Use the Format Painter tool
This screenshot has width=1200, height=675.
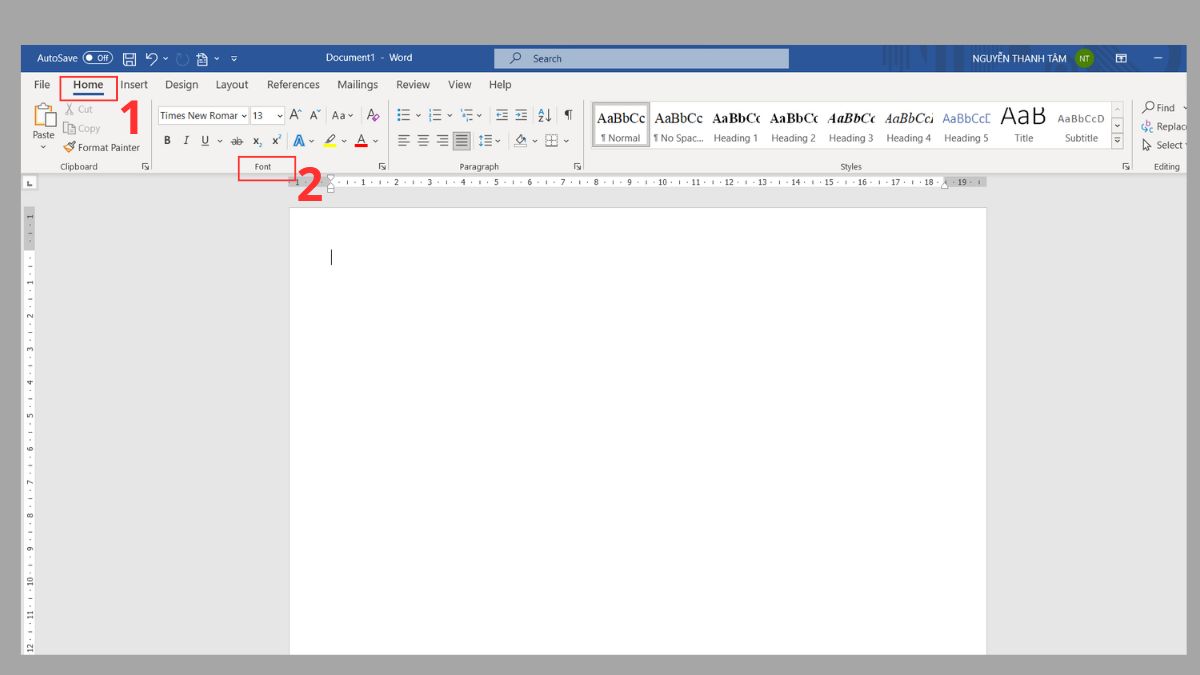point(102,147)
